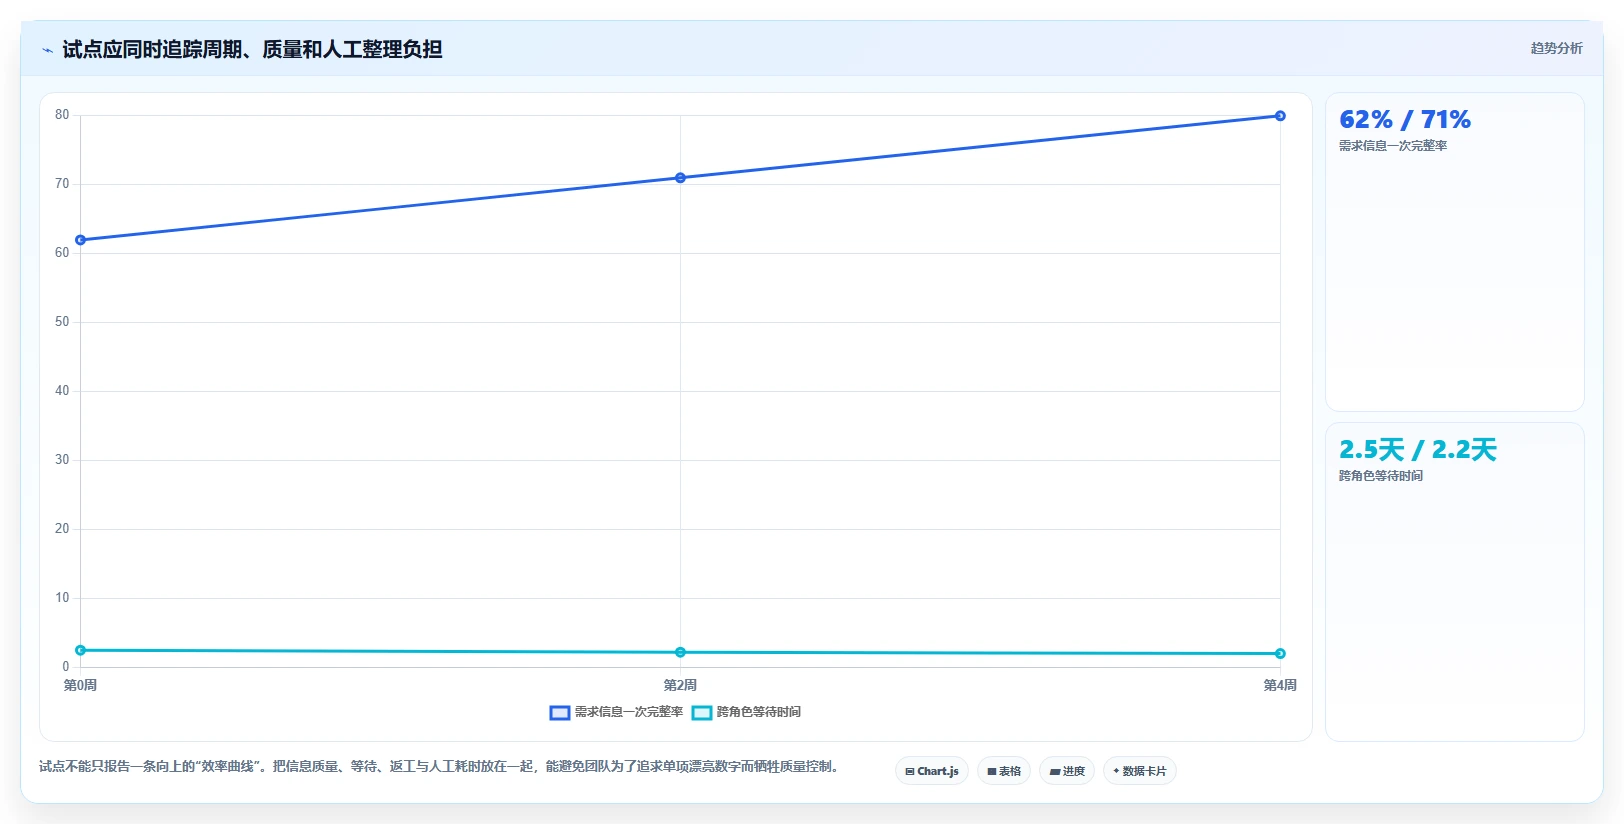Click the 数据卡片 tag chip
Image resolution: width=1624 pixels, height=824 pixels.
point(1140,771)
